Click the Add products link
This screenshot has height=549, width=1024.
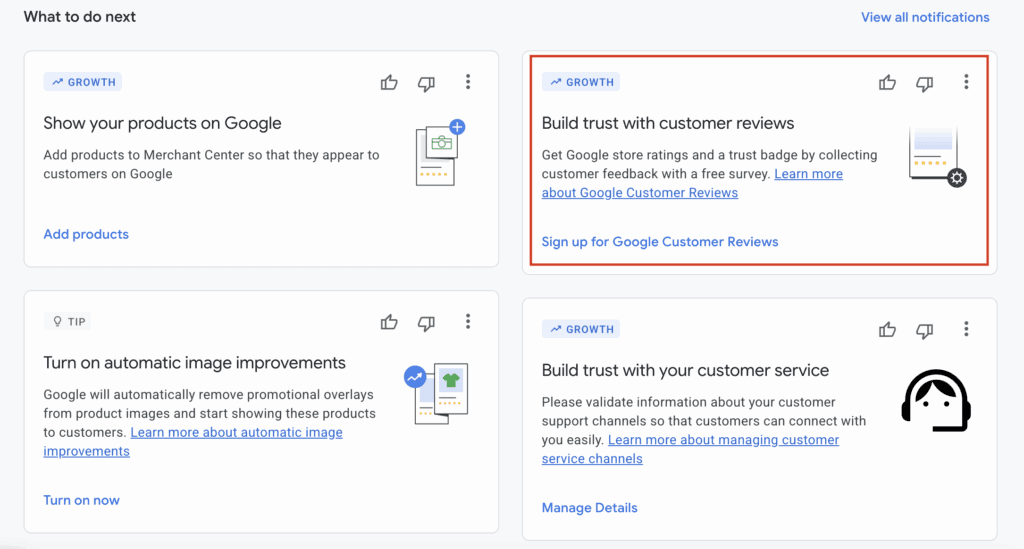click(x=86, y=234)
